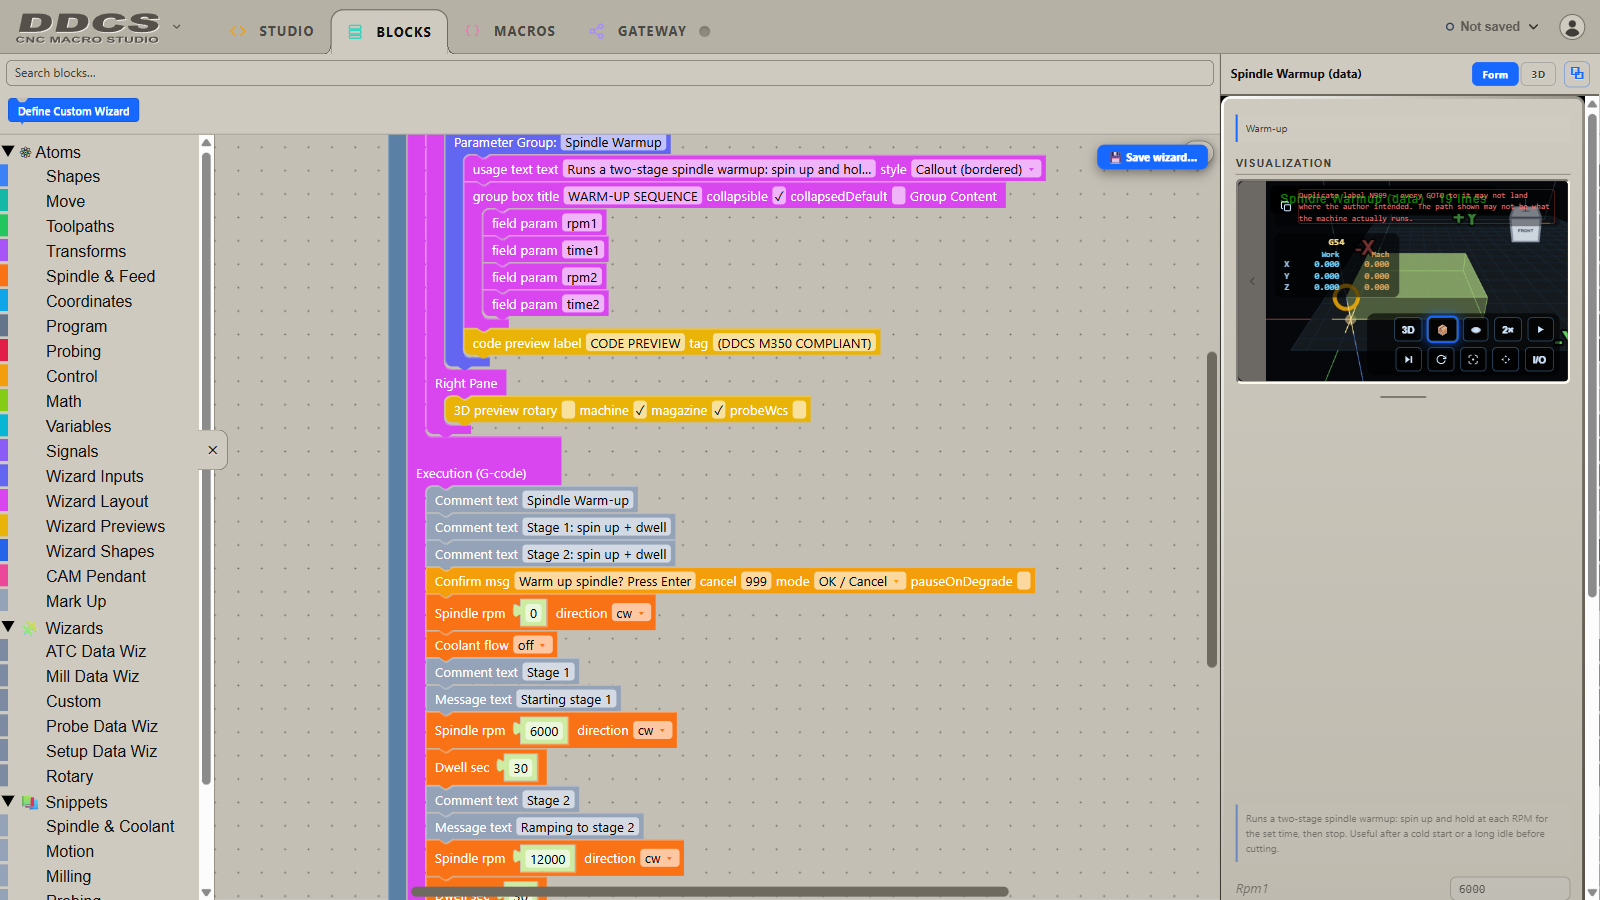Viewport: 1600px width, 900px height.
Task: Click the fit-to-view frame icon
Action: 1473,359
